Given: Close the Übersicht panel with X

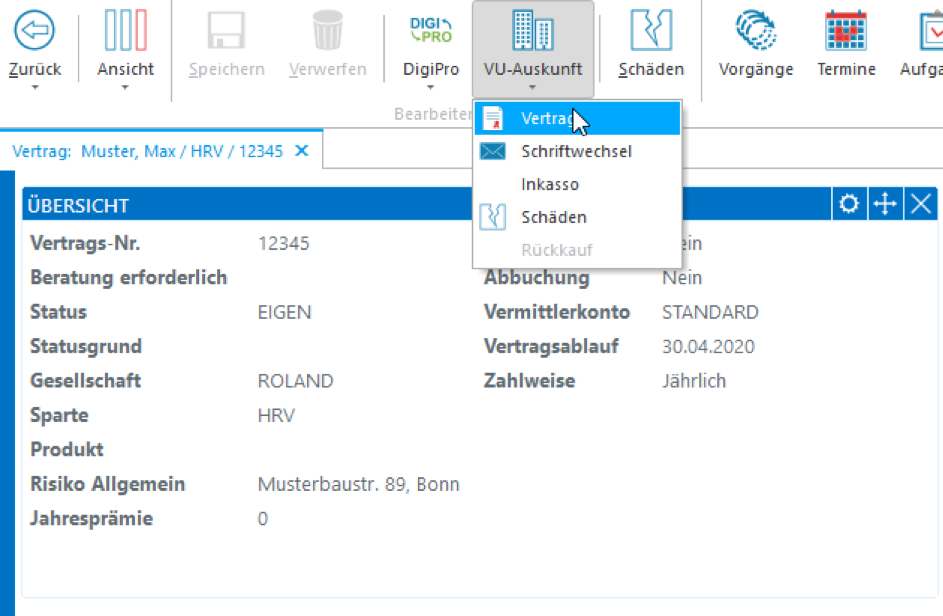Looking at the screenshot, I should (x=921, y=205).
